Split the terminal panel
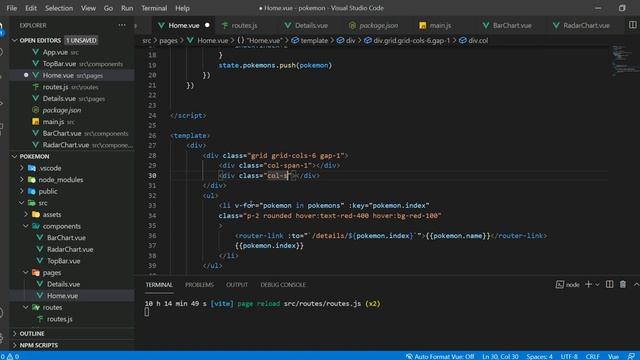 coord(609,284)
